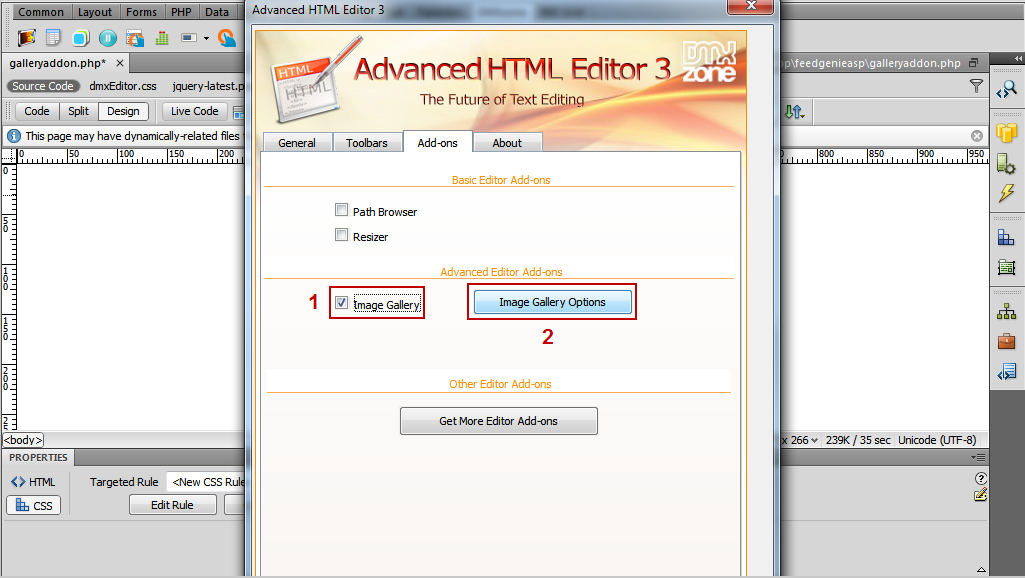Screen dimensions: 1025x578
Task: Switch to the General tab in dialog
Action: click(x=297, y=143)
